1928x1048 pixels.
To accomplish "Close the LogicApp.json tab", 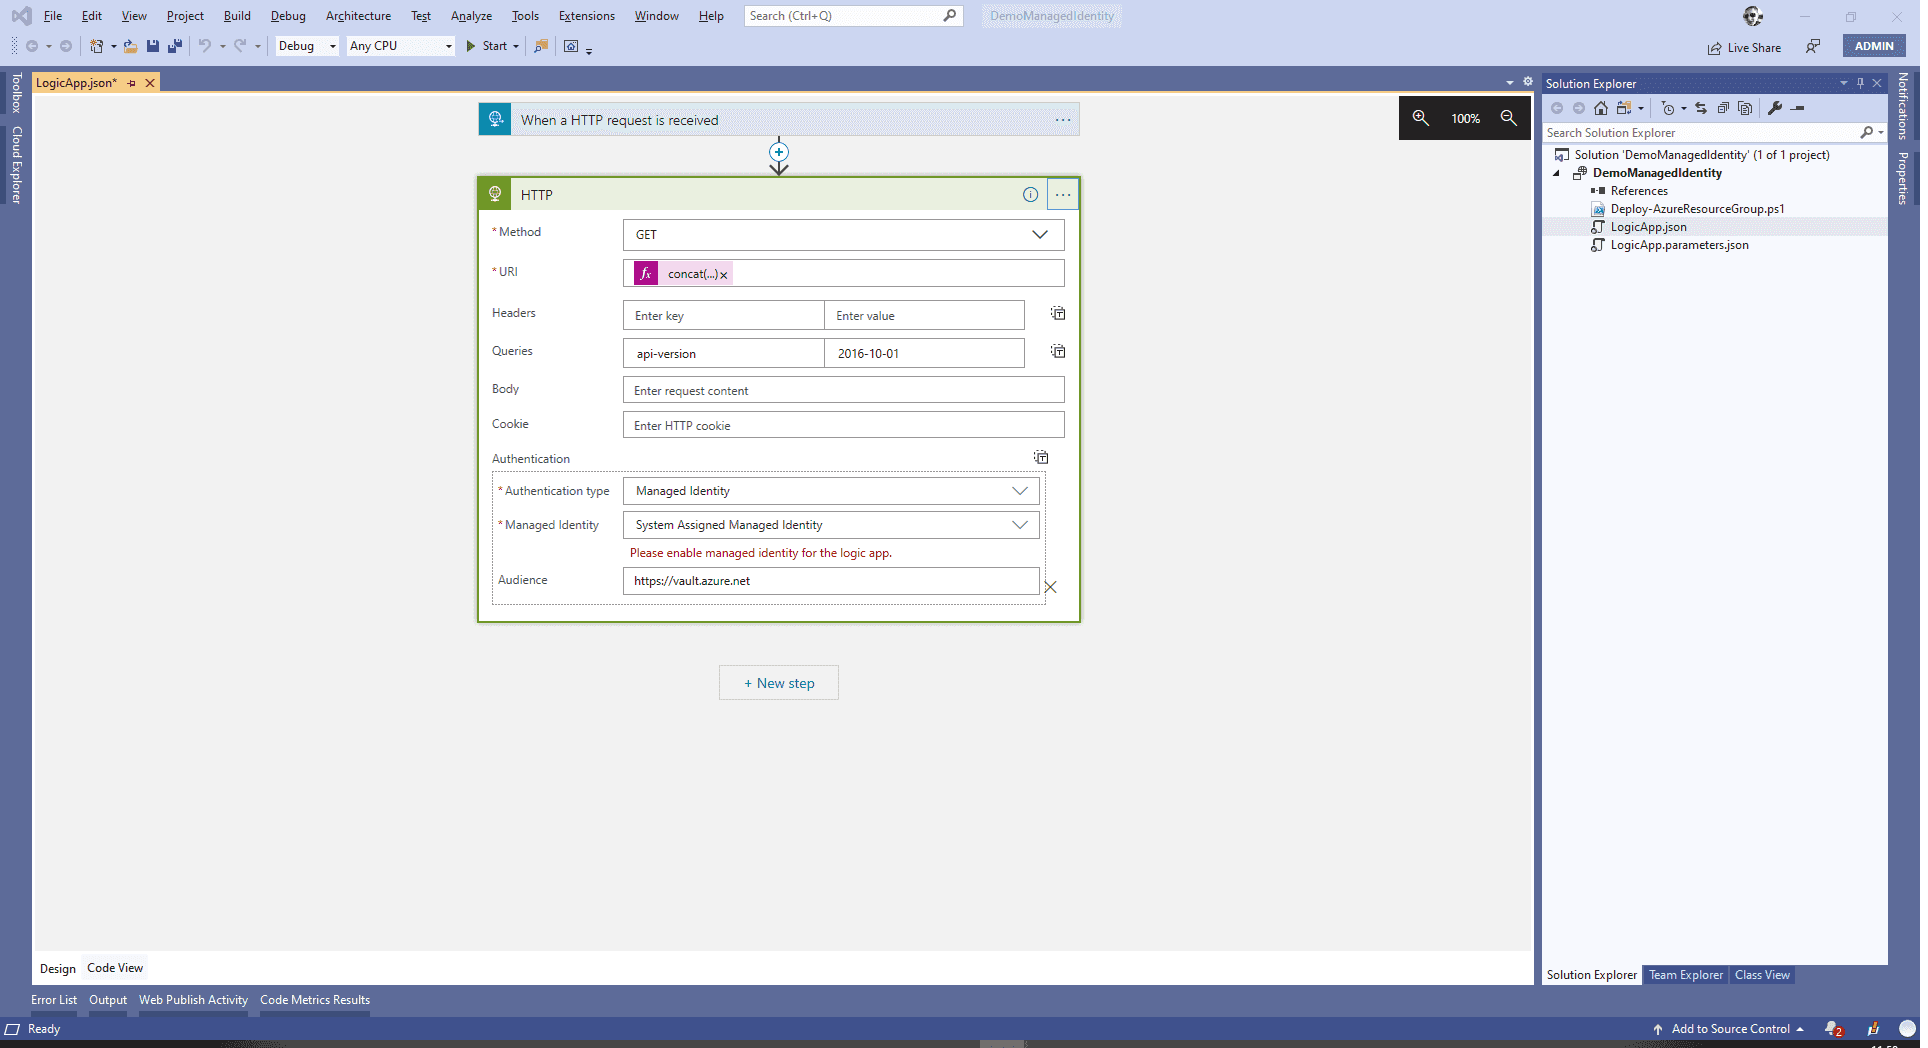I will click(150, 83).
